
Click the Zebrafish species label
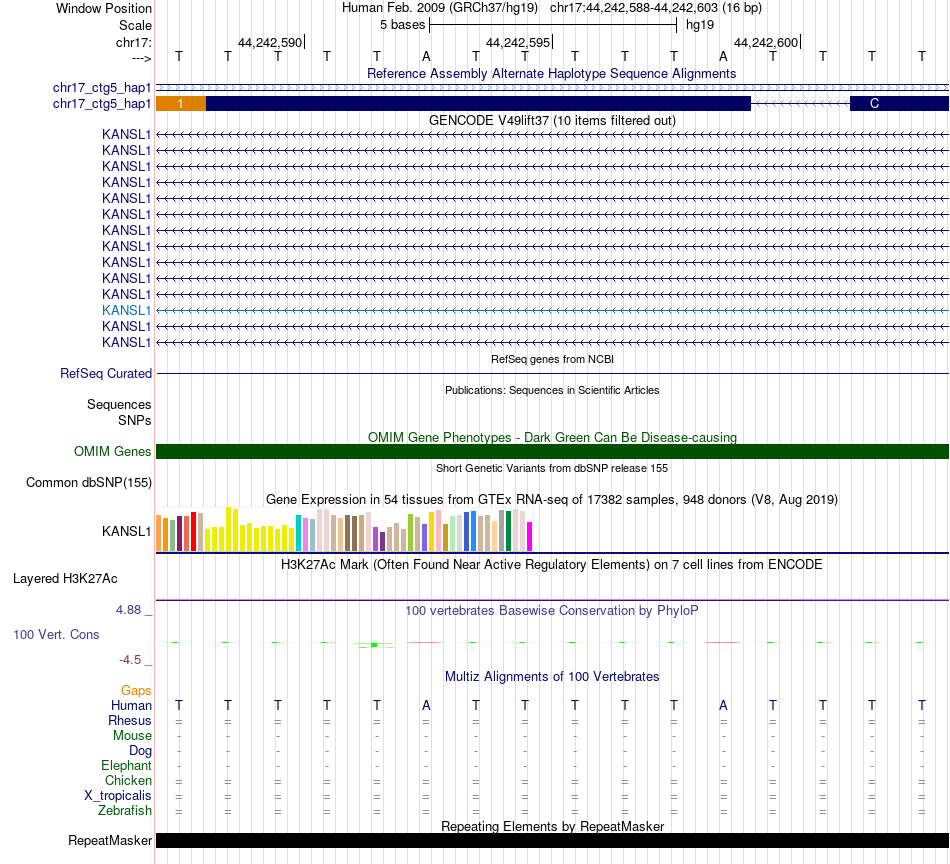coord(125,810)
